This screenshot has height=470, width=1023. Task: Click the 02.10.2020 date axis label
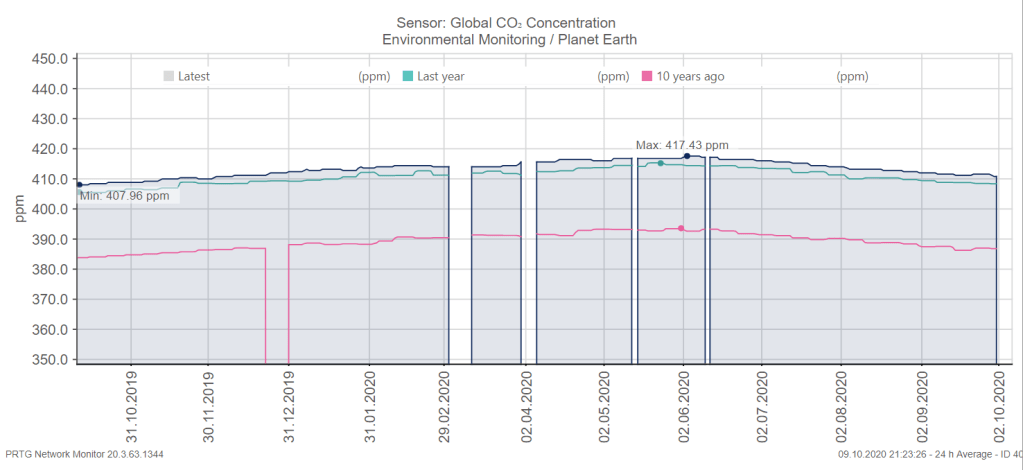tap(999, 409)
